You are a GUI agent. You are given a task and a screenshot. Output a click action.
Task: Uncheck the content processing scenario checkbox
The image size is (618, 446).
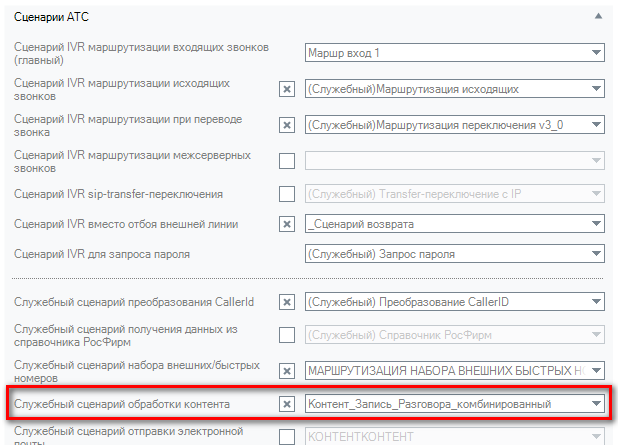287,404
